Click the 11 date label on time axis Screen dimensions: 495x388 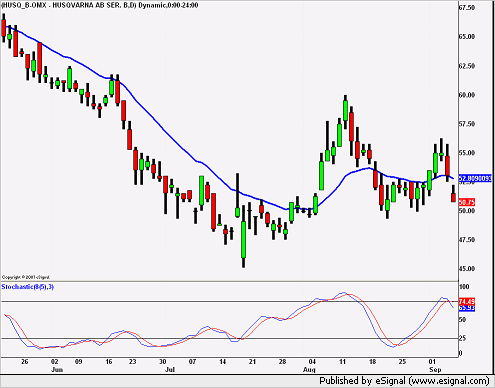point(342,362)
